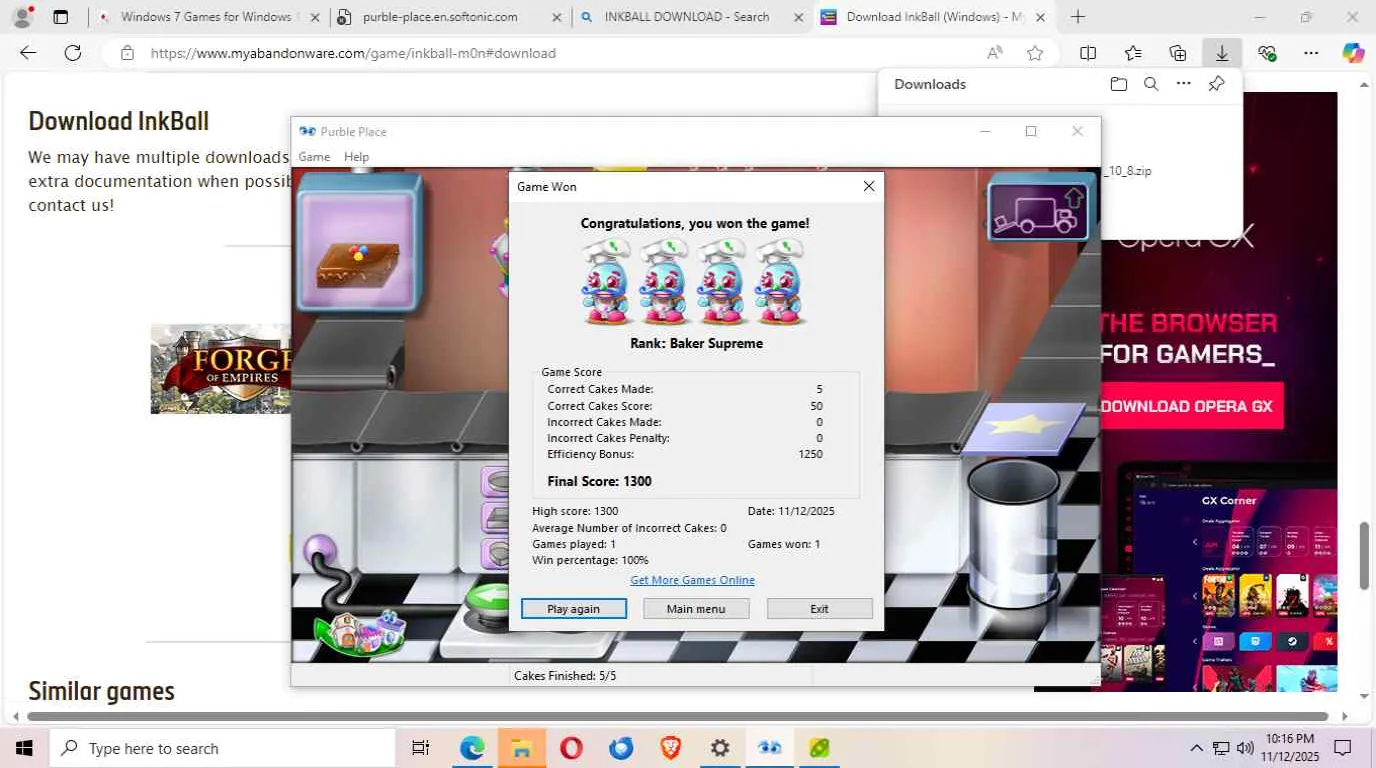Open the Get More Games Online link
Viewport: 1376px width, 768px height.
click(692, 580)
